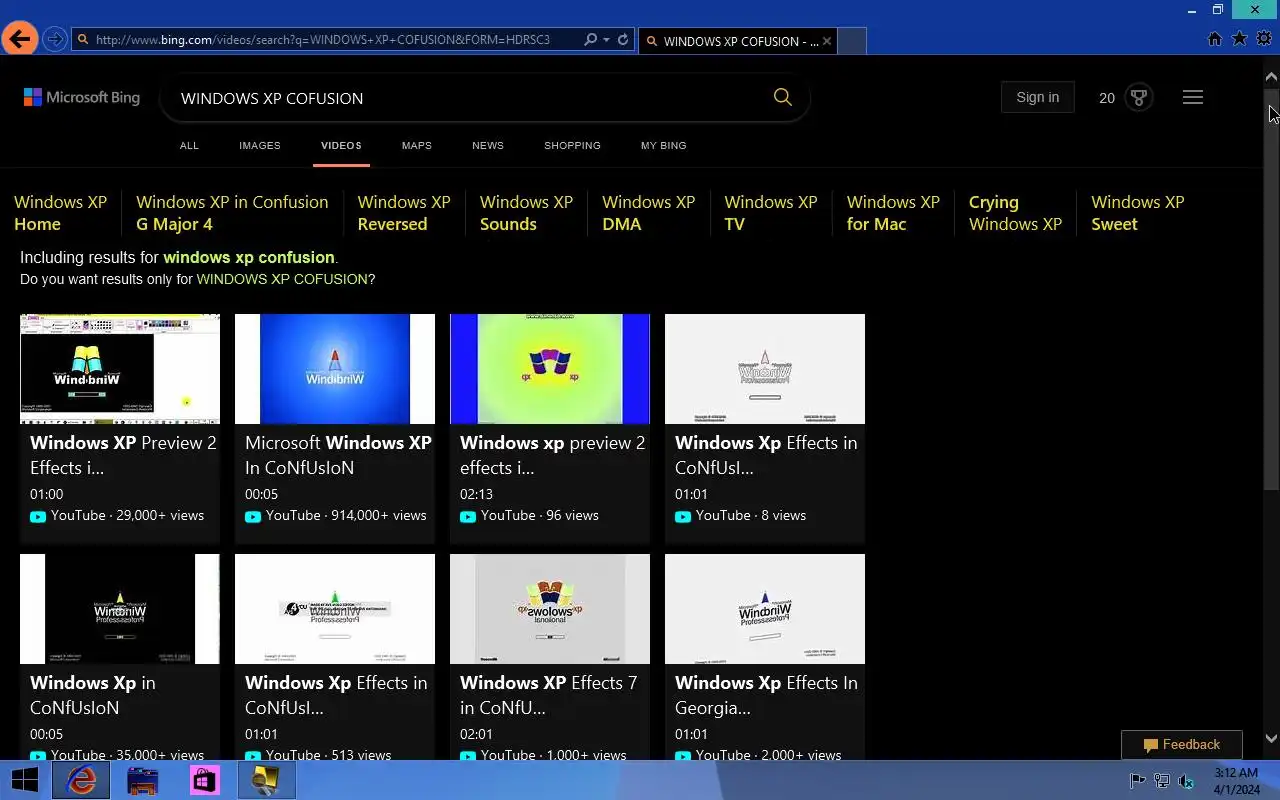Viewport: 1280px width, 800px height.
Task: Open related search Windows XP TV
Action: (771, 213)
